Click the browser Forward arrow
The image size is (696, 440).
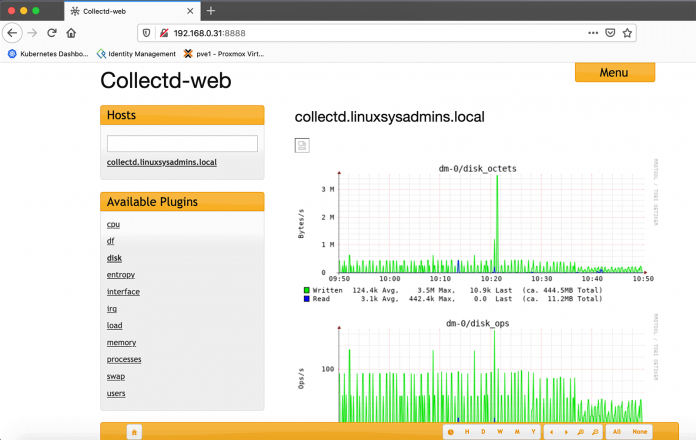point(32,33)
